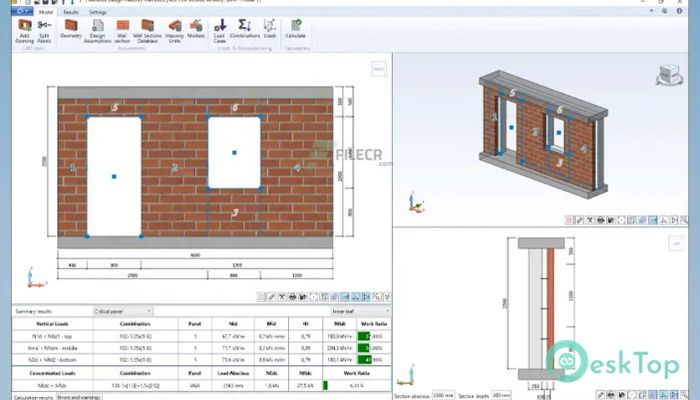The height and width of the screenshot is (400, 700).
Task: Run Calculate from the ribbon
Action: (295, 29)
